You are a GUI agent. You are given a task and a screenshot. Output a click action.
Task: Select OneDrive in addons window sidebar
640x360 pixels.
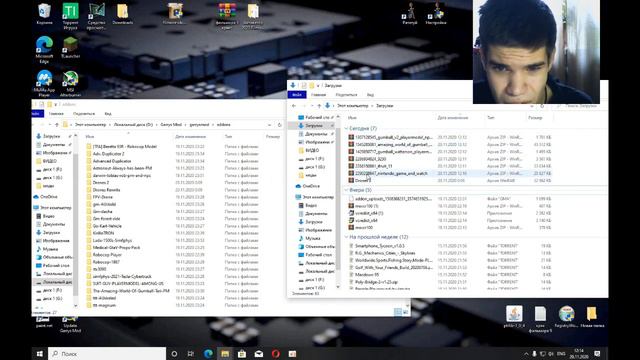tap(48, 197)
